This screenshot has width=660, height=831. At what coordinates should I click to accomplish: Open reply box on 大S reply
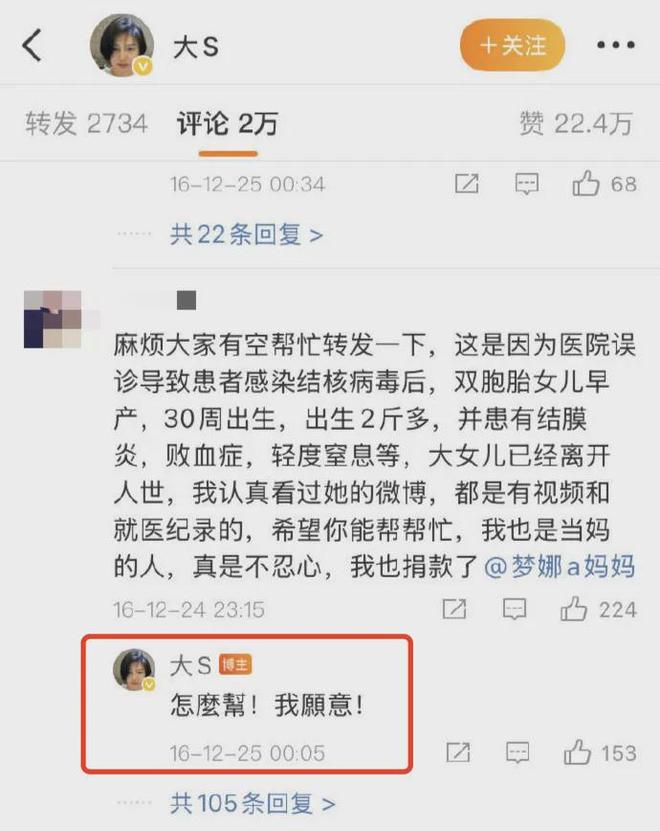tap(517, 753)
